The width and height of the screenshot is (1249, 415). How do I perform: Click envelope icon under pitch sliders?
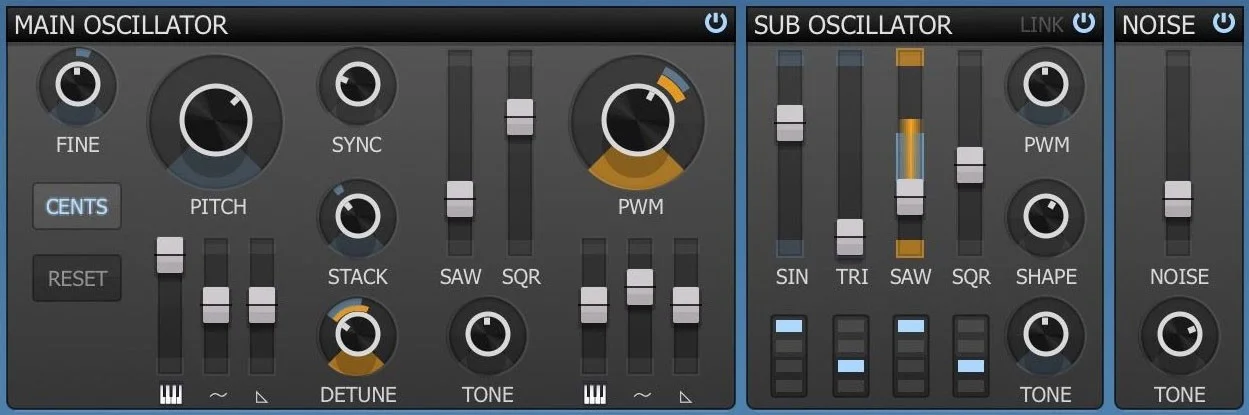[x=262, y=397]
